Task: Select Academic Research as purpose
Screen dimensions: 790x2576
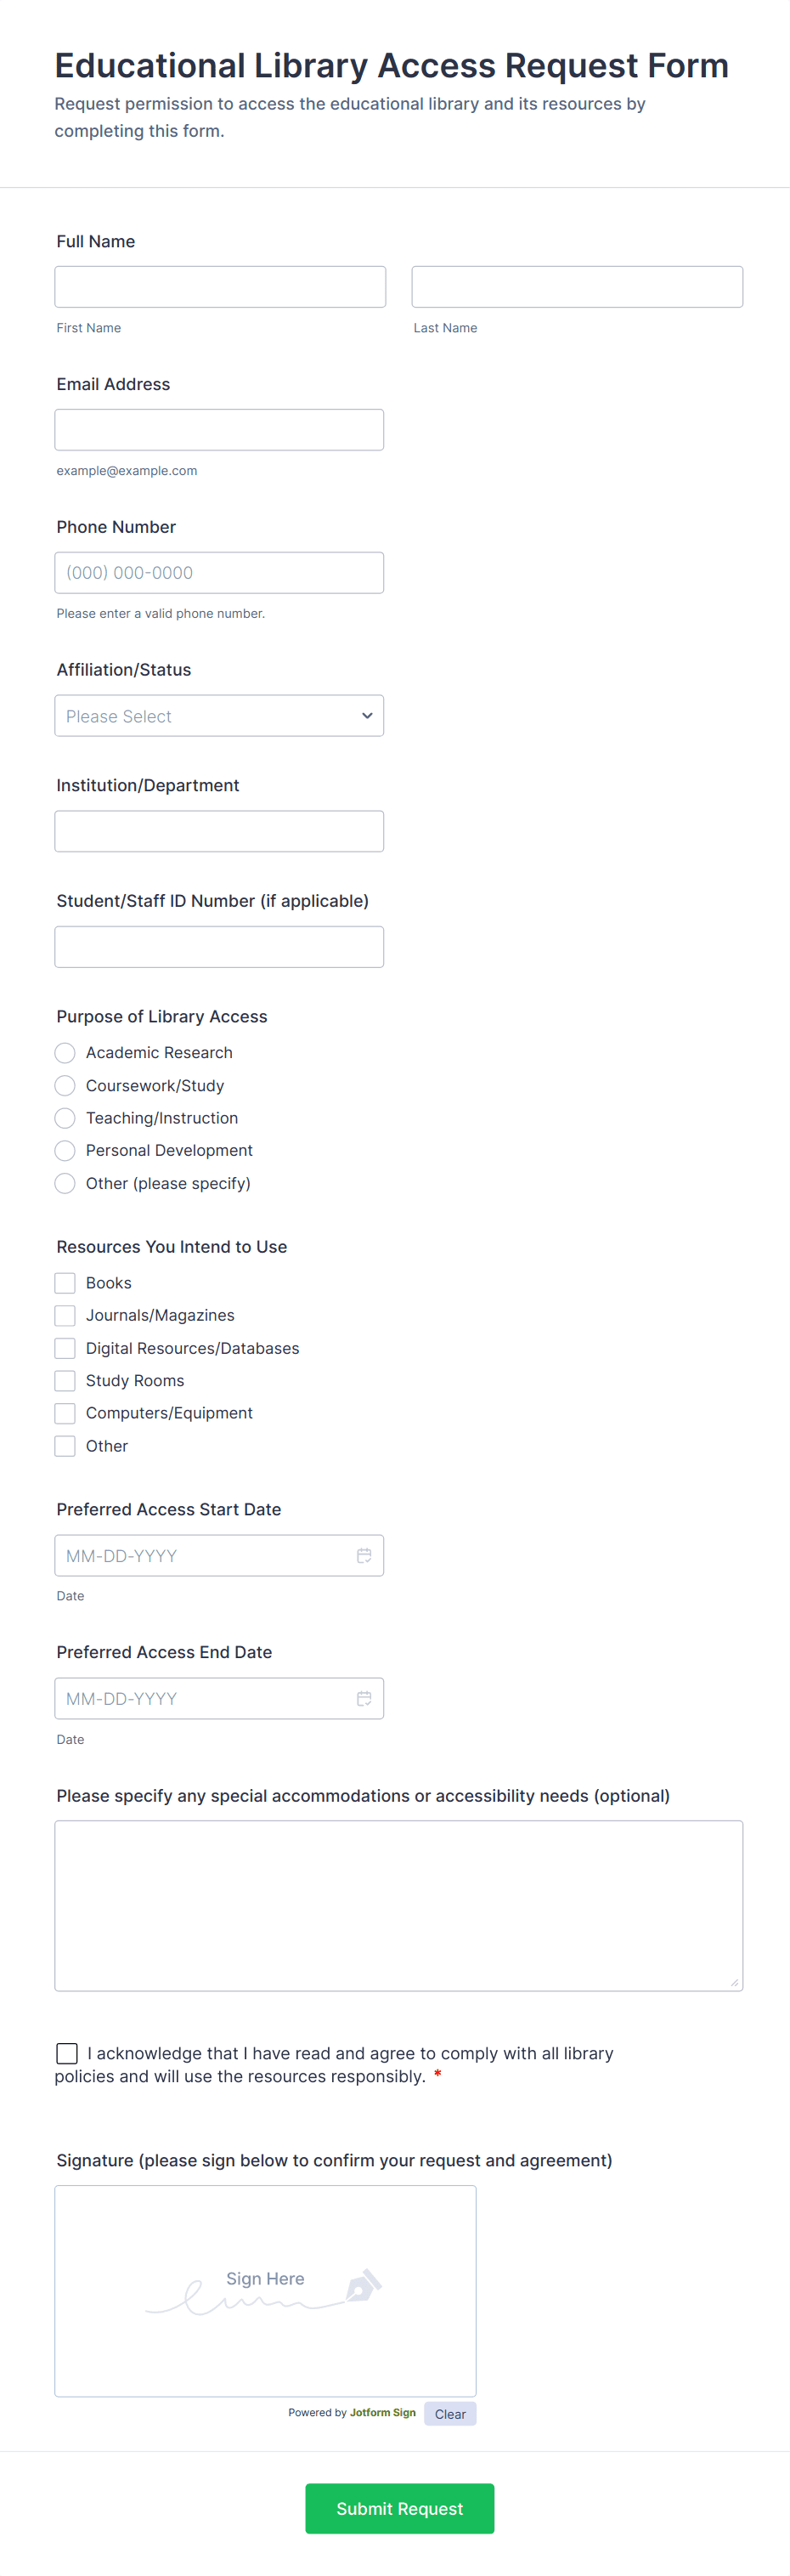Action: (x=64, y=1052)
